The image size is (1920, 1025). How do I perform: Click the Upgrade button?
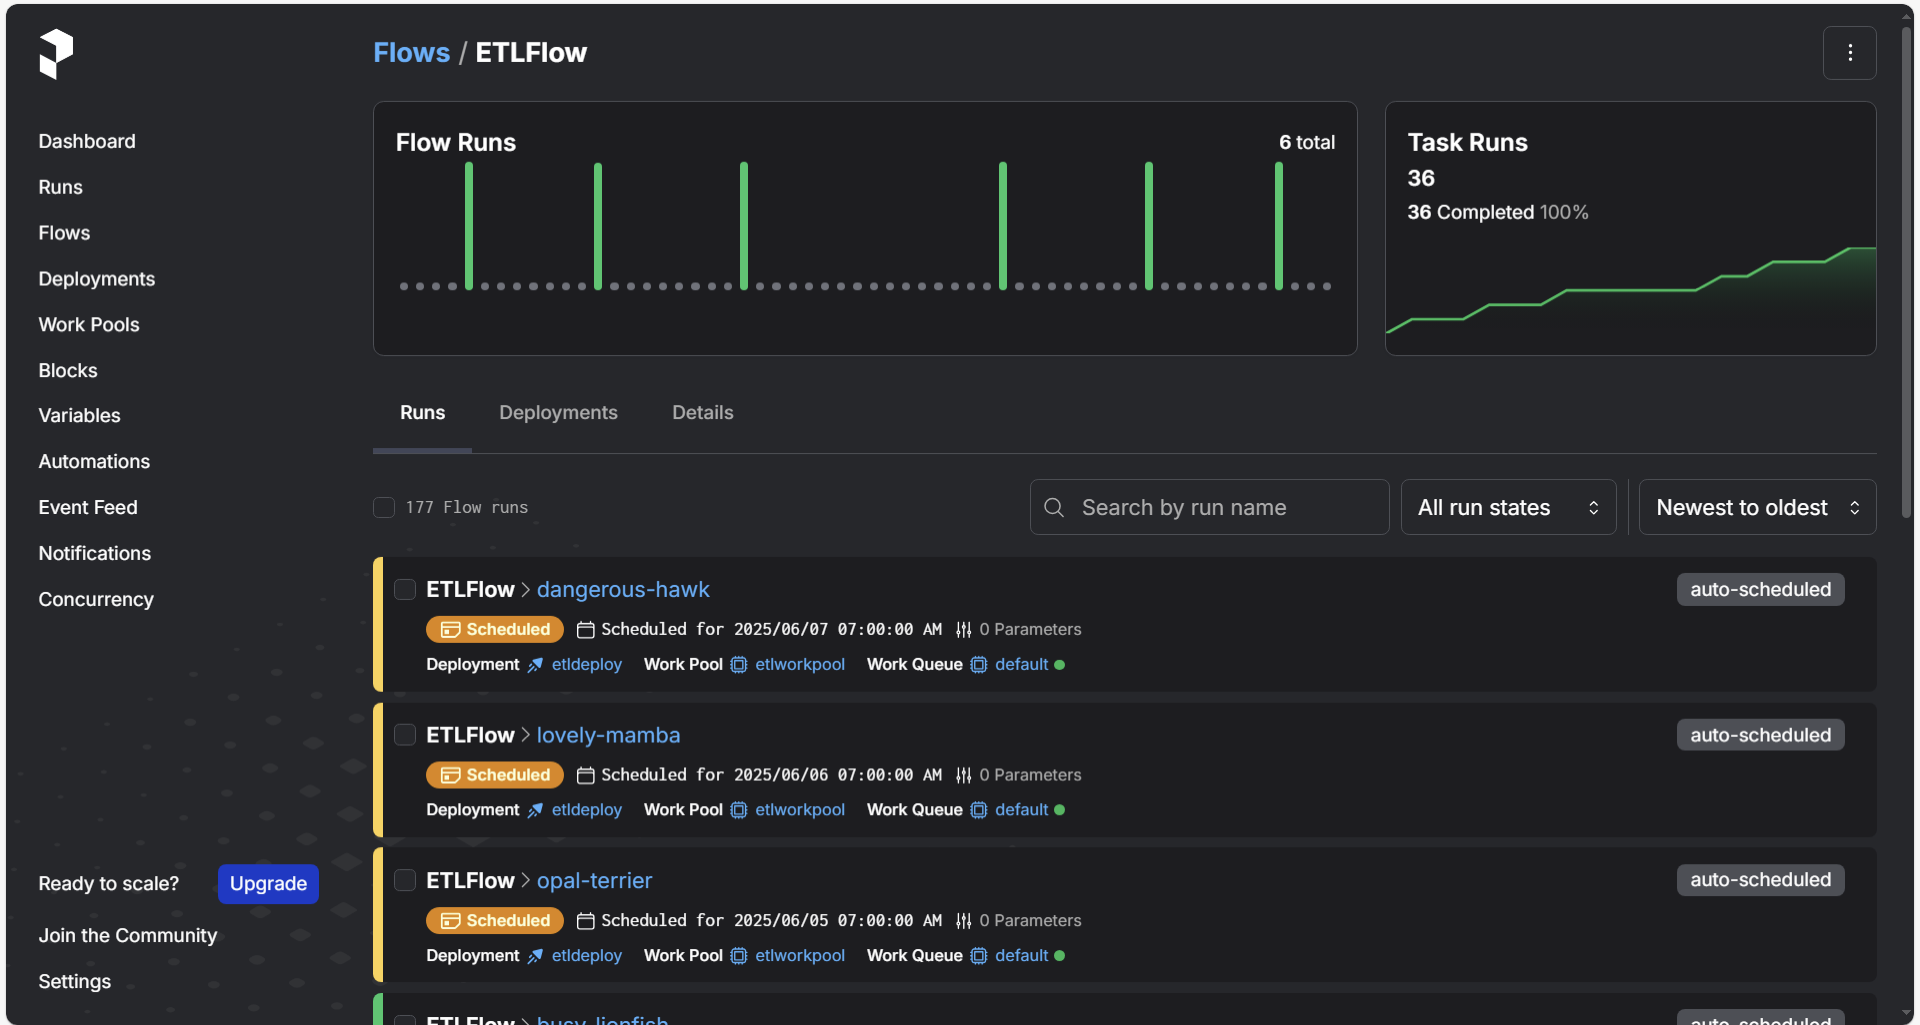268,884
